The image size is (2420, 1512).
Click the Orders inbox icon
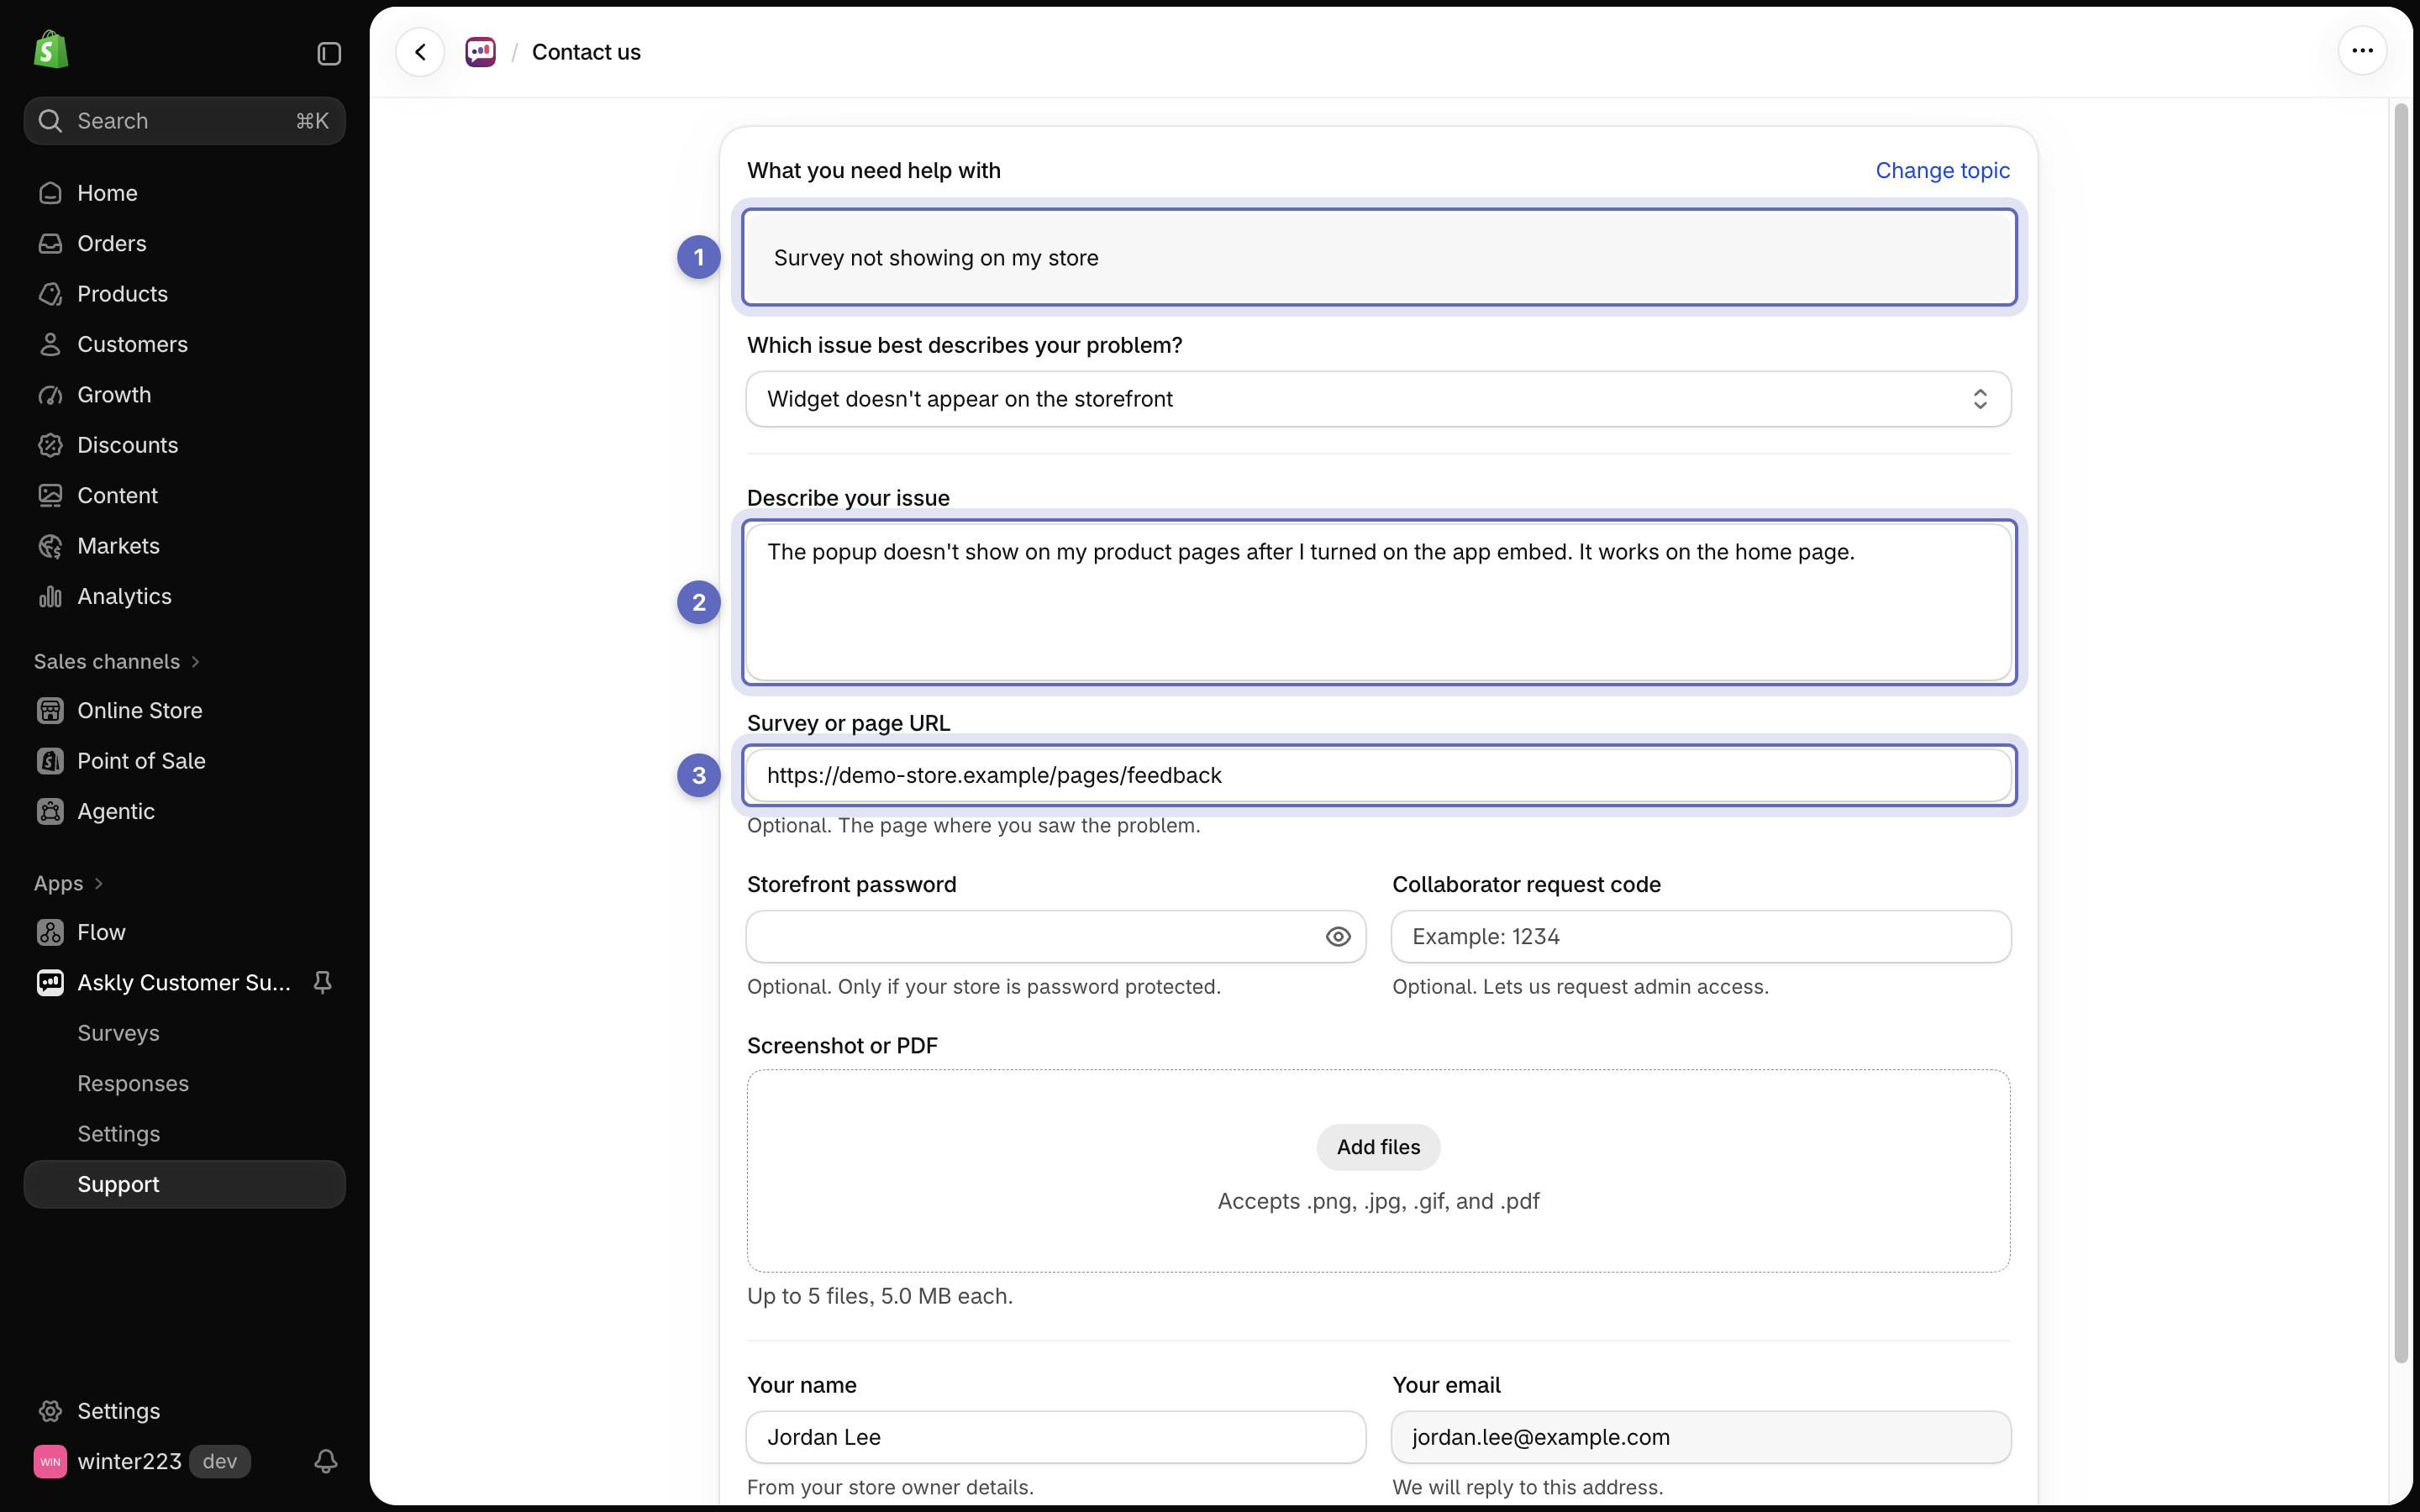click(x=50, y=243)
